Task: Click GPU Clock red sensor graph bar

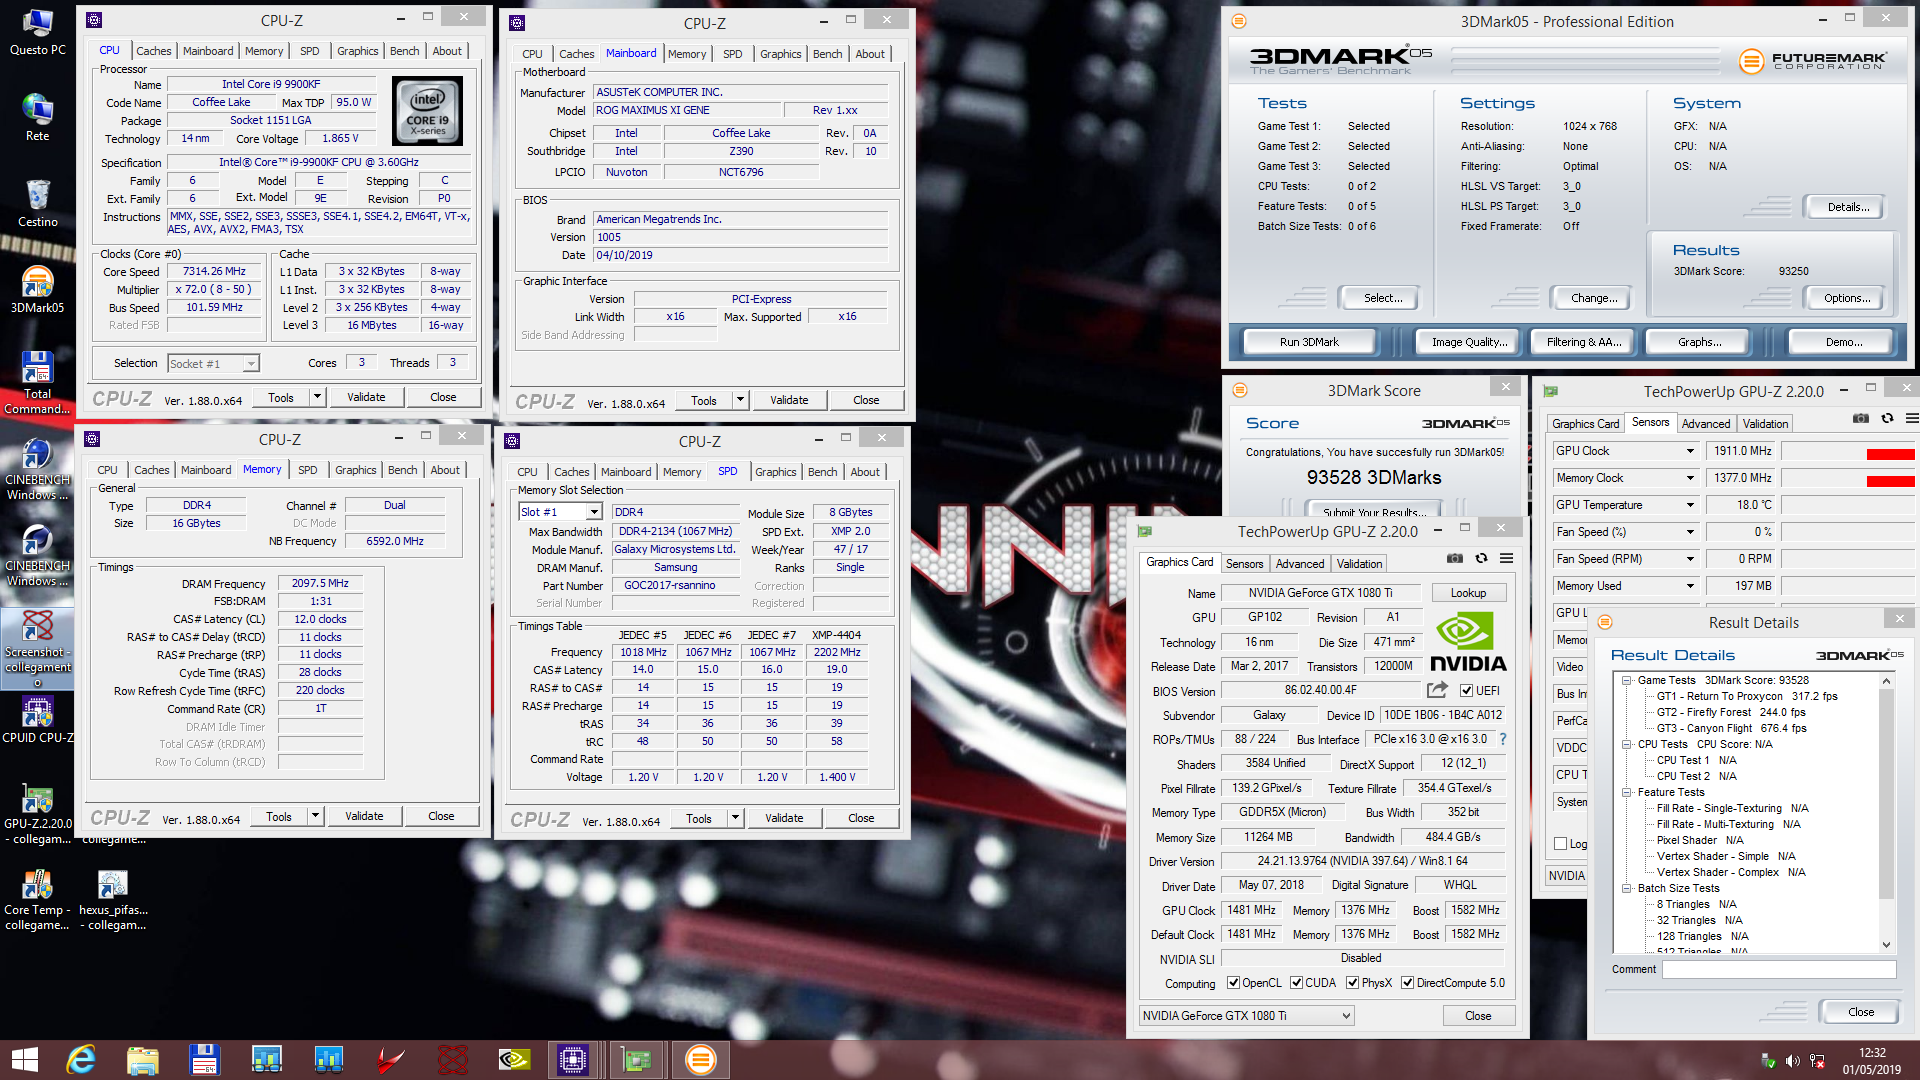Action: pyautogui.click(x=1891, y=454)
